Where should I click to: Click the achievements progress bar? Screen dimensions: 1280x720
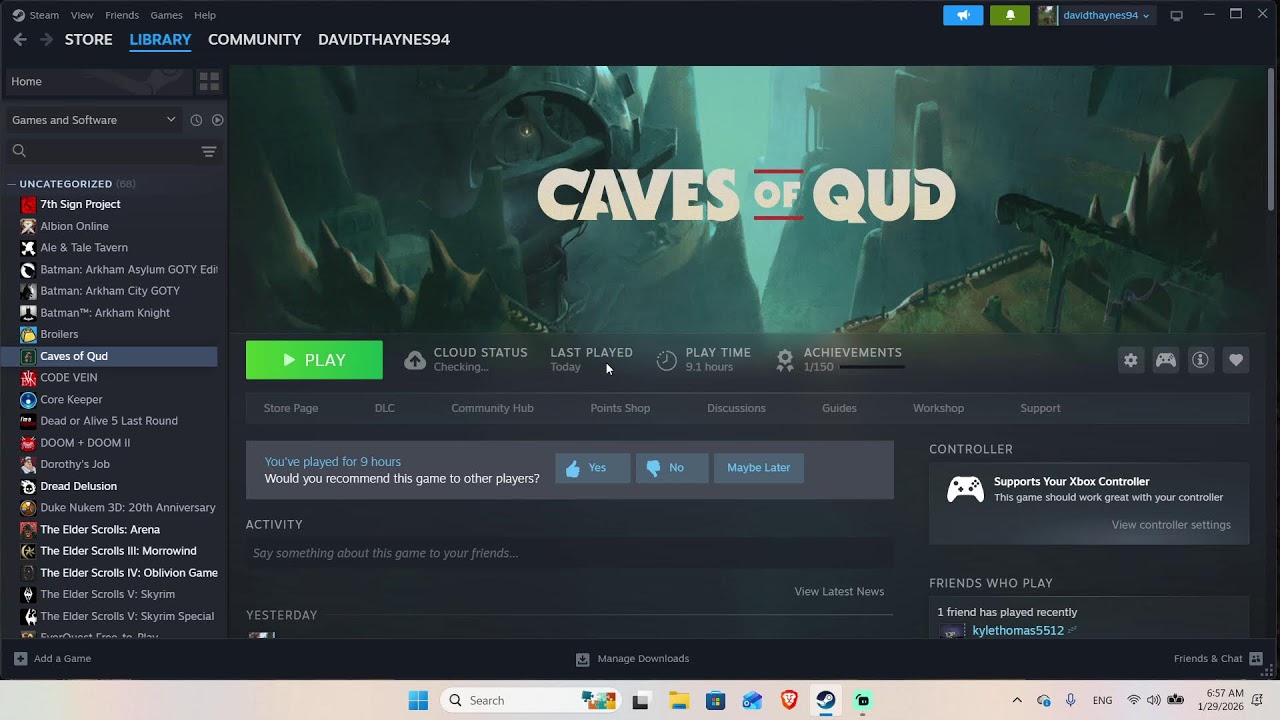[x=872, y=368]
